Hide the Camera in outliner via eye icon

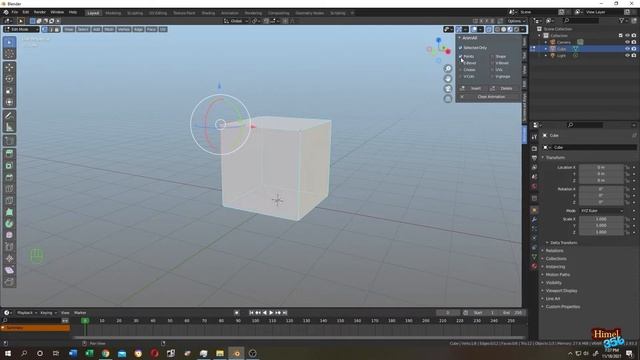(x=627, y=42)
